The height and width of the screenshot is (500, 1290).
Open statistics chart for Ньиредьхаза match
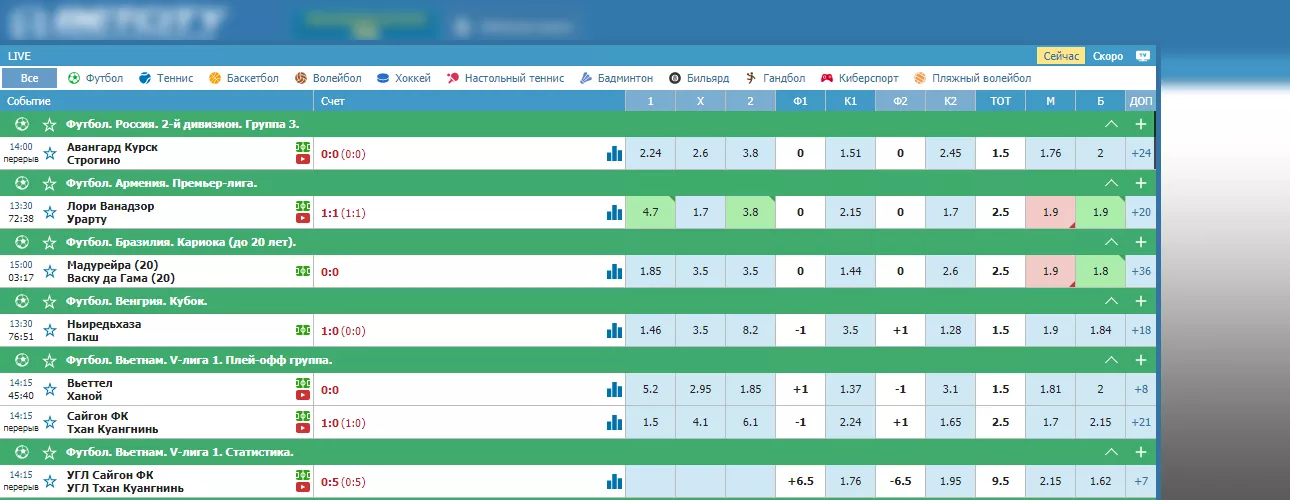[614, 331]
